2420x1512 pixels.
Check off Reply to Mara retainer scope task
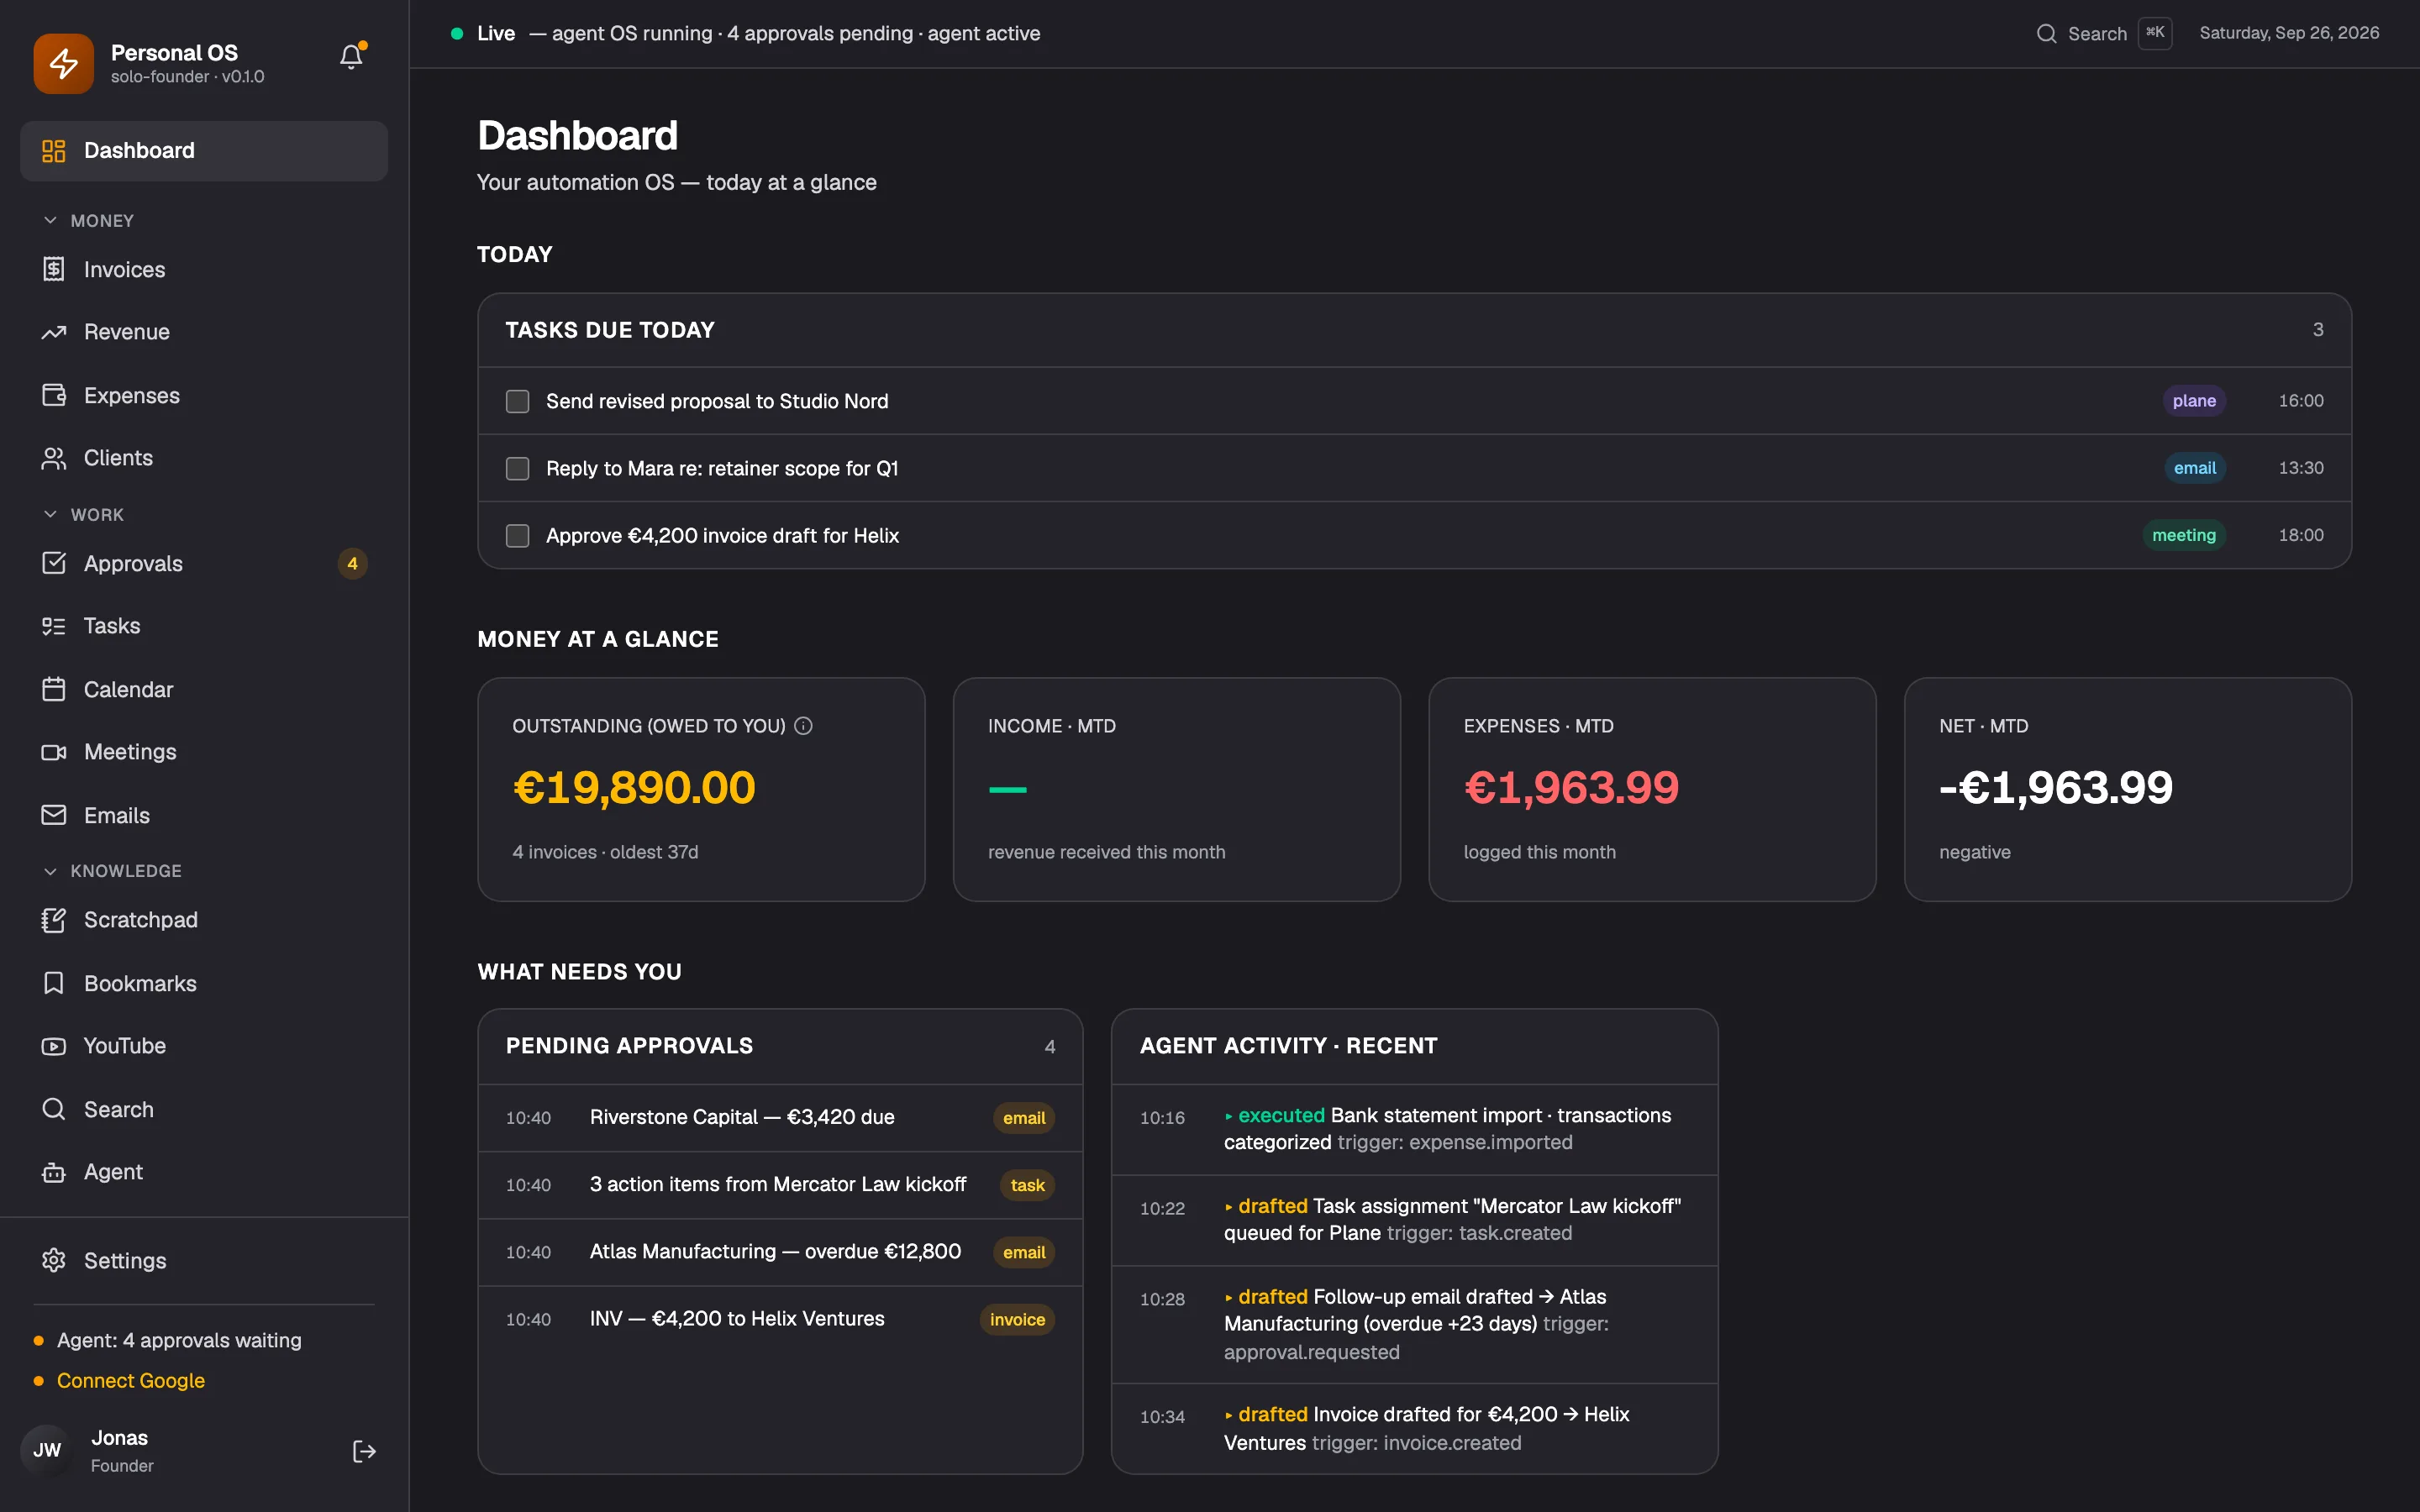coord(517,468)
